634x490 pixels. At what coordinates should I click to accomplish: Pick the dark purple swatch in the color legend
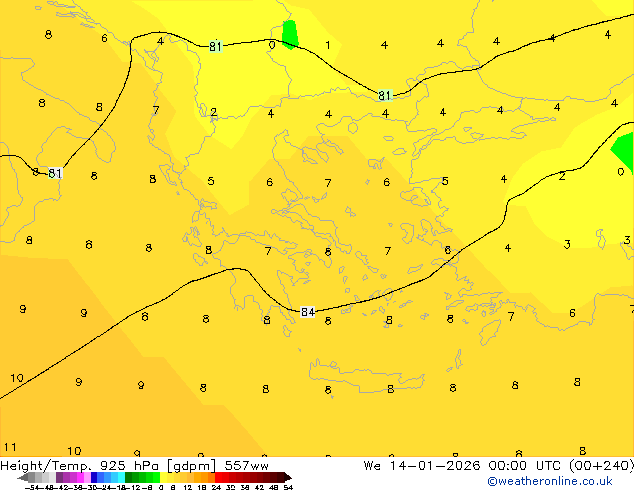pos(59,477)
